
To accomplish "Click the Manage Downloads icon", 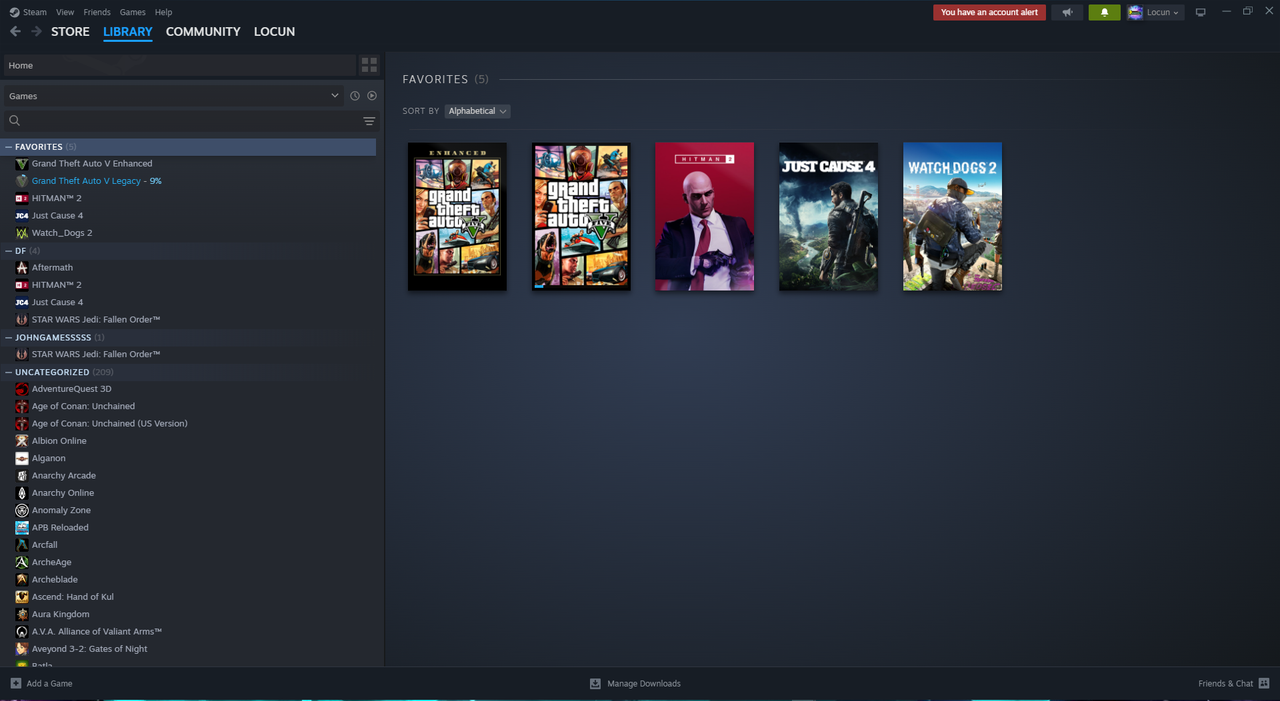I will [x=595, y=683].
